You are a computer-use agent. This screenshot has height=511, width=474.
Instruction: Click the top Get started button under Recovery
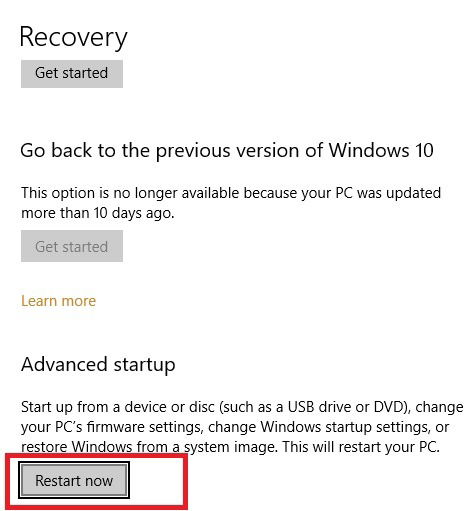point(72,74)
